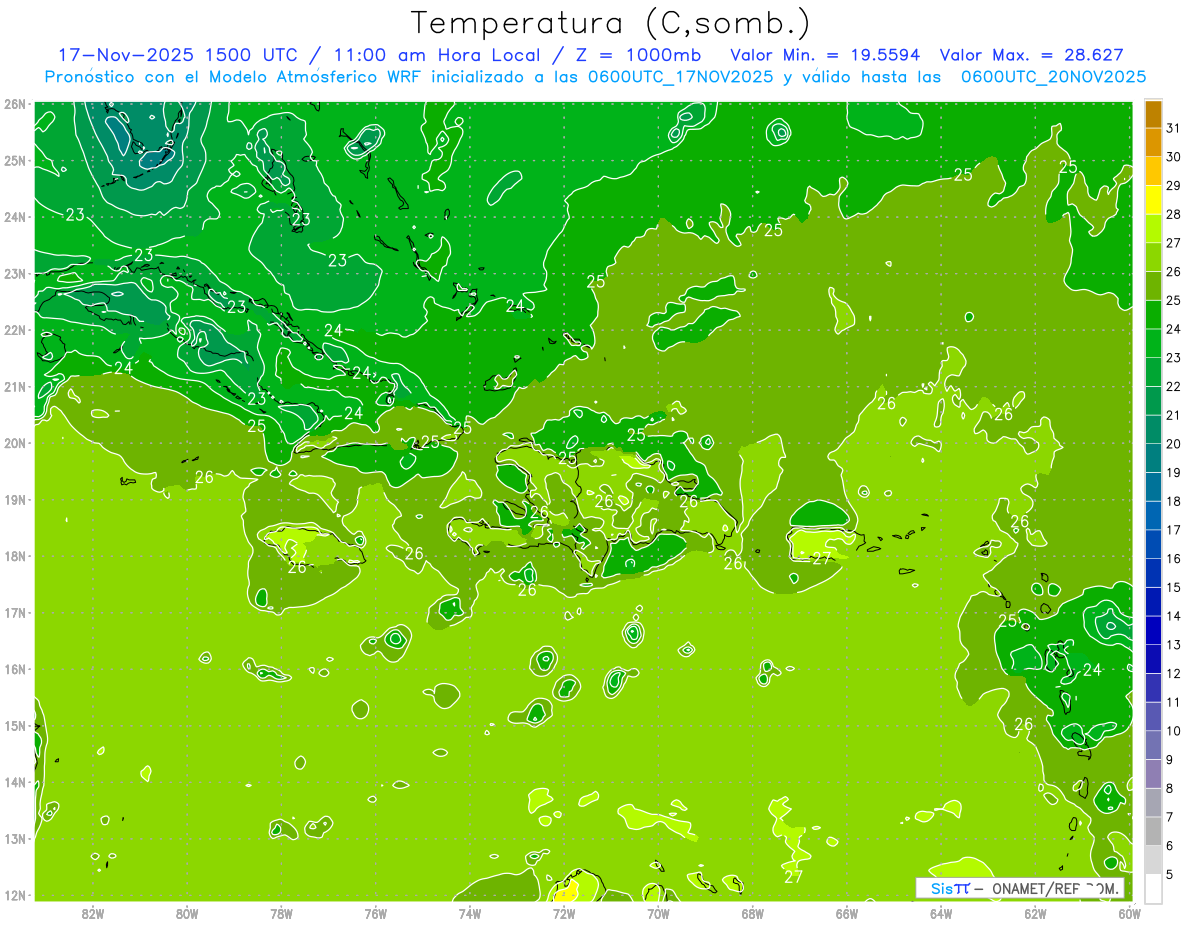Pick the yellow colorbar swatch between 28 and 29

pyautogui.click(x=1153, y=200)
